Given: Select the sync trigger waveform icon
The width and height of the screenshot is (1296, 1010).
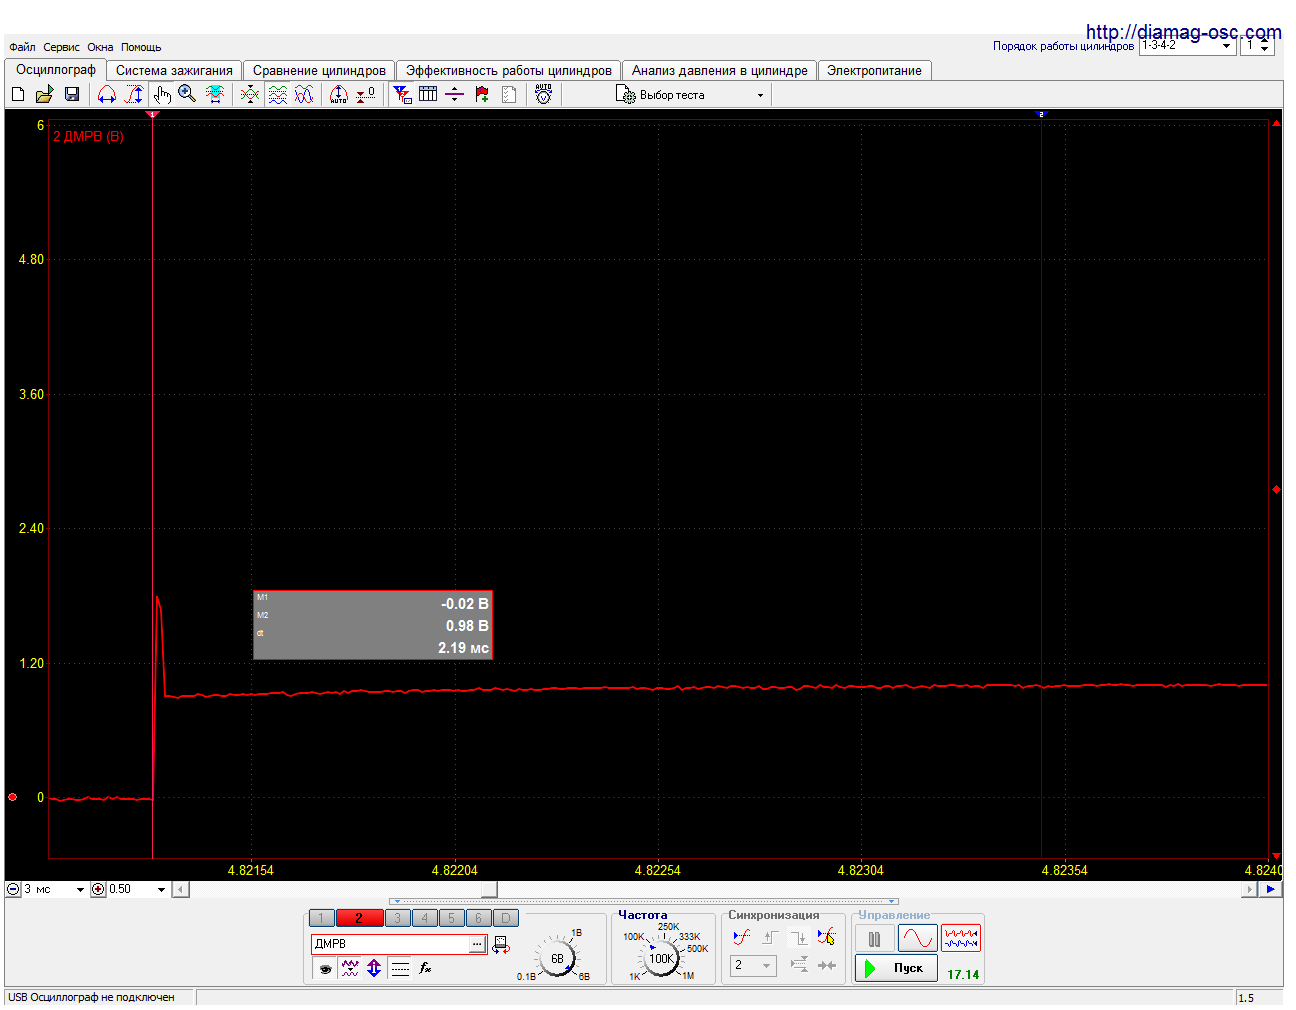Looking at the screenshot, I should 741,937.
